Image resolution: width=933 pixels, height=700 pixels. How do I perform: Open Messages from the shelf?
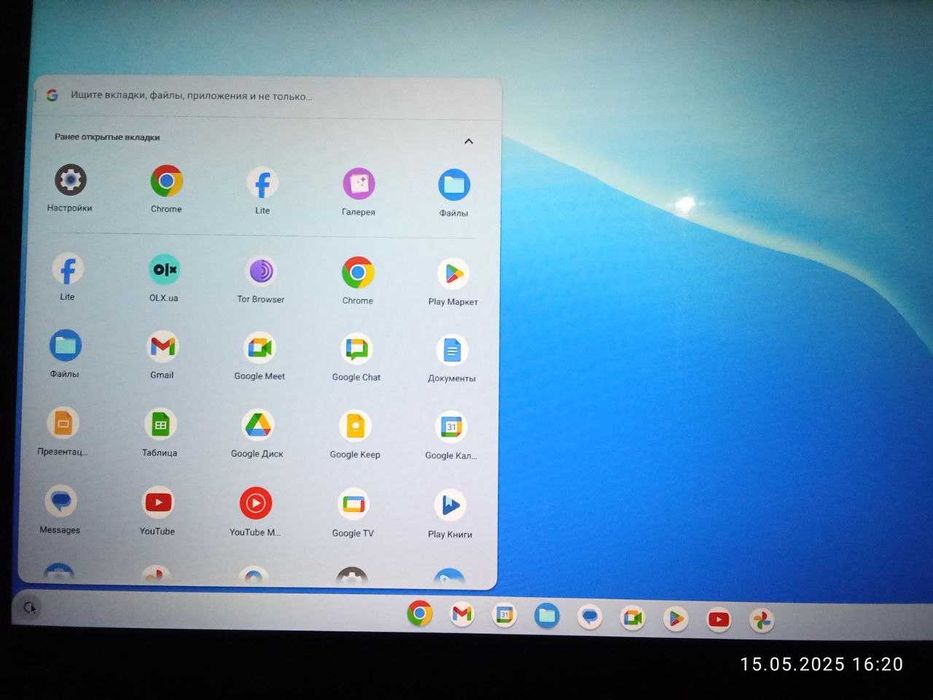tap(590, 617)
